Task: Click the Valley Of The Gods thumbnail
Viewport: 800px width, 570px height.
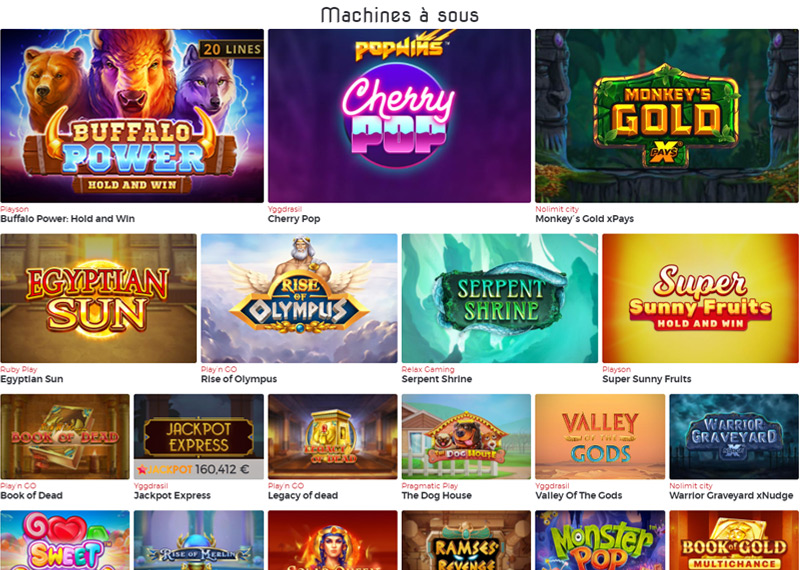Action: click(600, 436)
